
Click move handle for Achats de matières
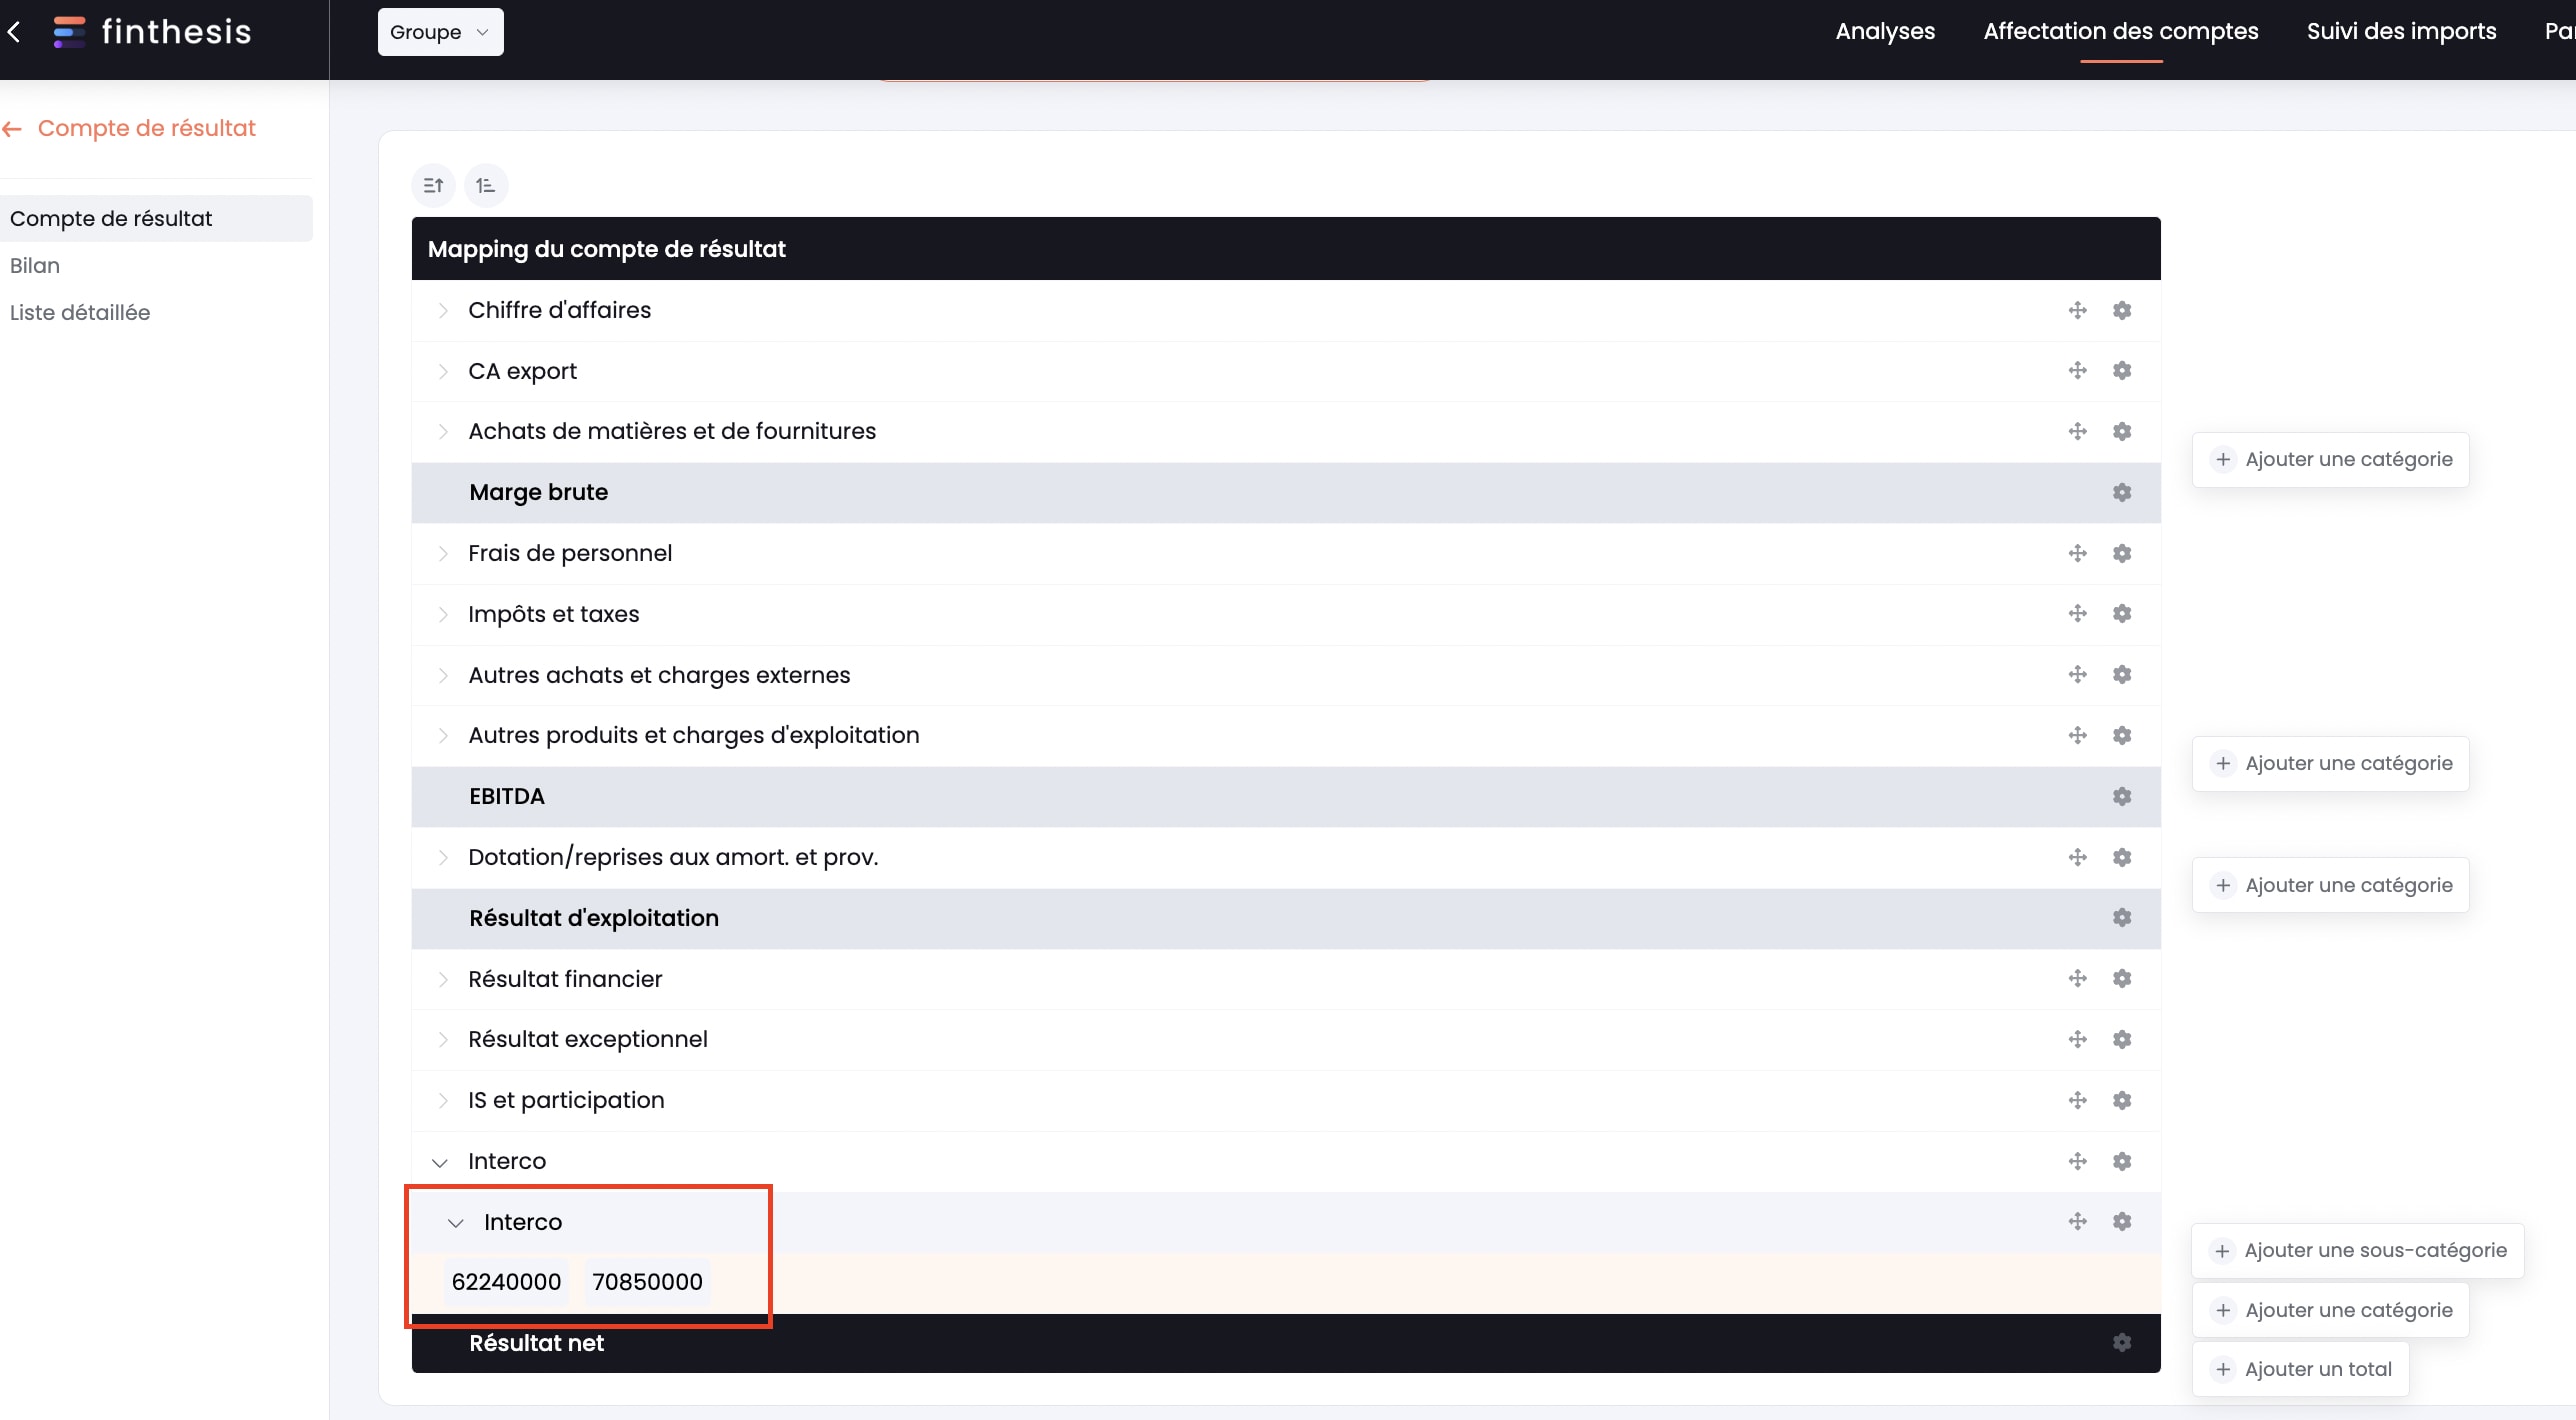[2077, 431]
